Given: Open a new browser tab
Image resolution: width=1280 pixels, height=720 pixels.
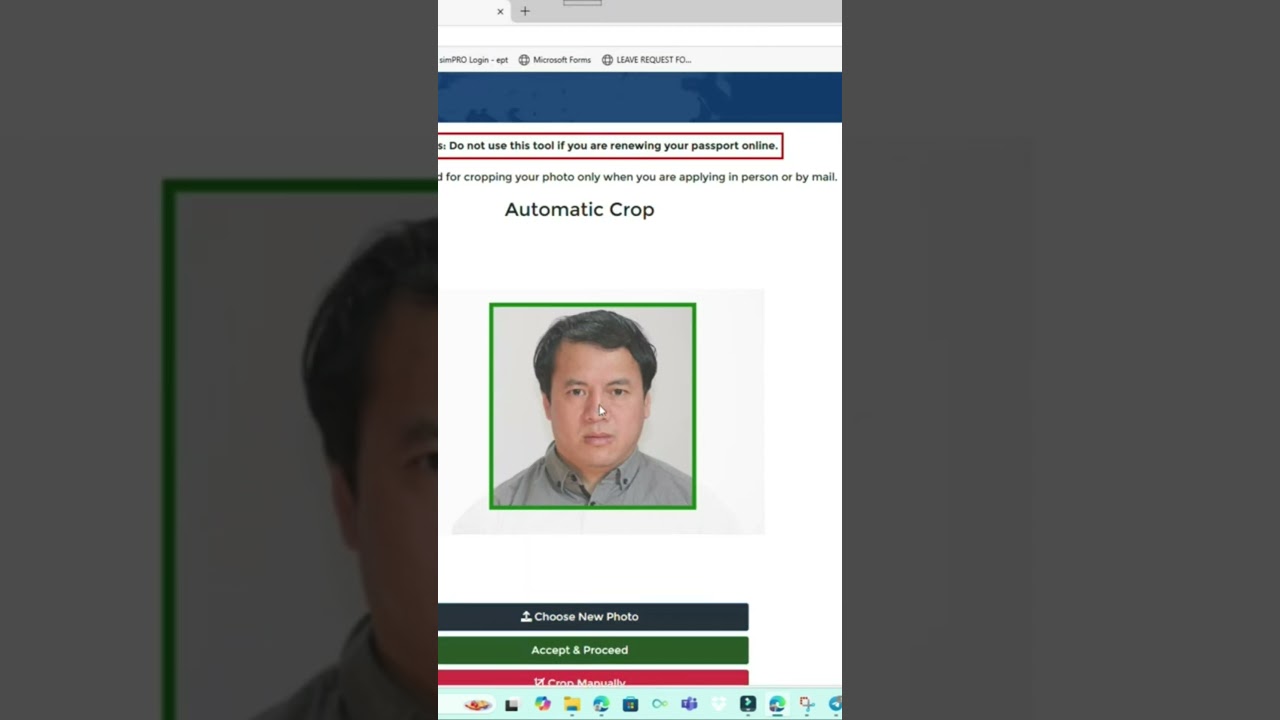Looking at the screenshot, I should tap(525, 11).
